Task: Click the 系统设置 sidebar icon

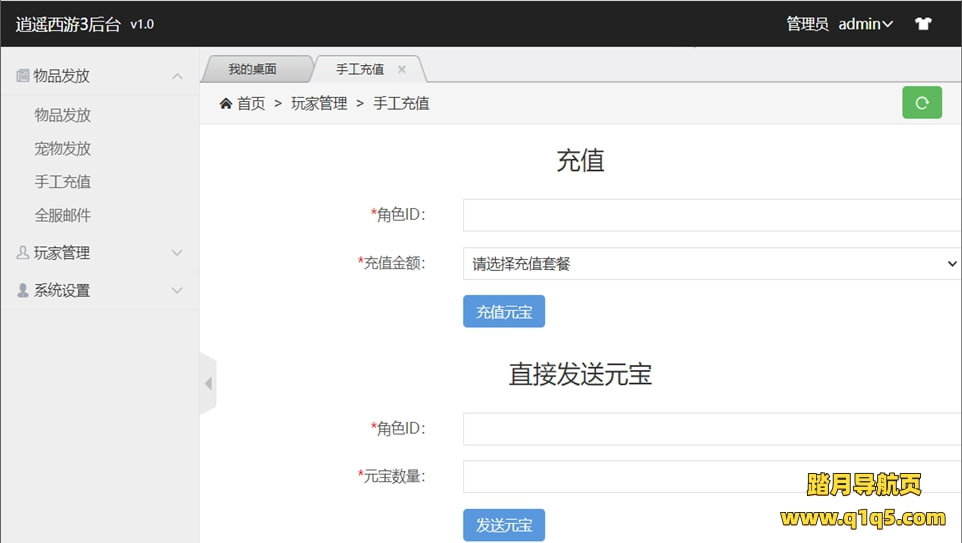Action: 23,290
